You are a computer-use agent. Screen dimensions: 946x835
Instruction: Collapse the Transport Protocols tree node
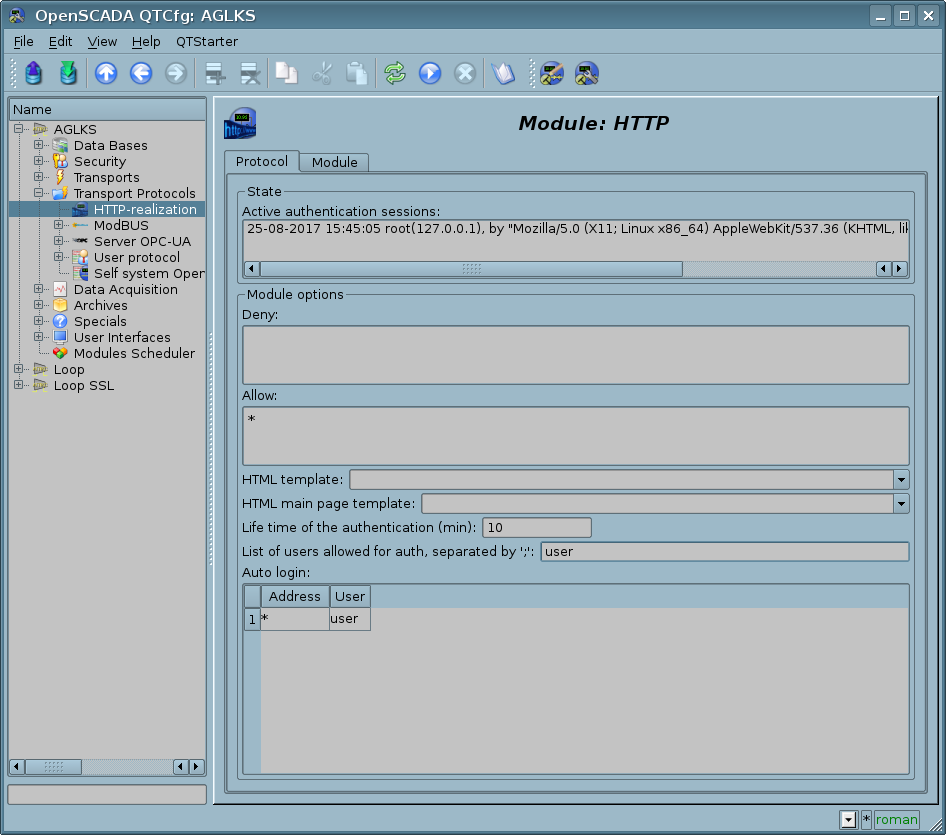pyautogui.click(x=38, y=193)
